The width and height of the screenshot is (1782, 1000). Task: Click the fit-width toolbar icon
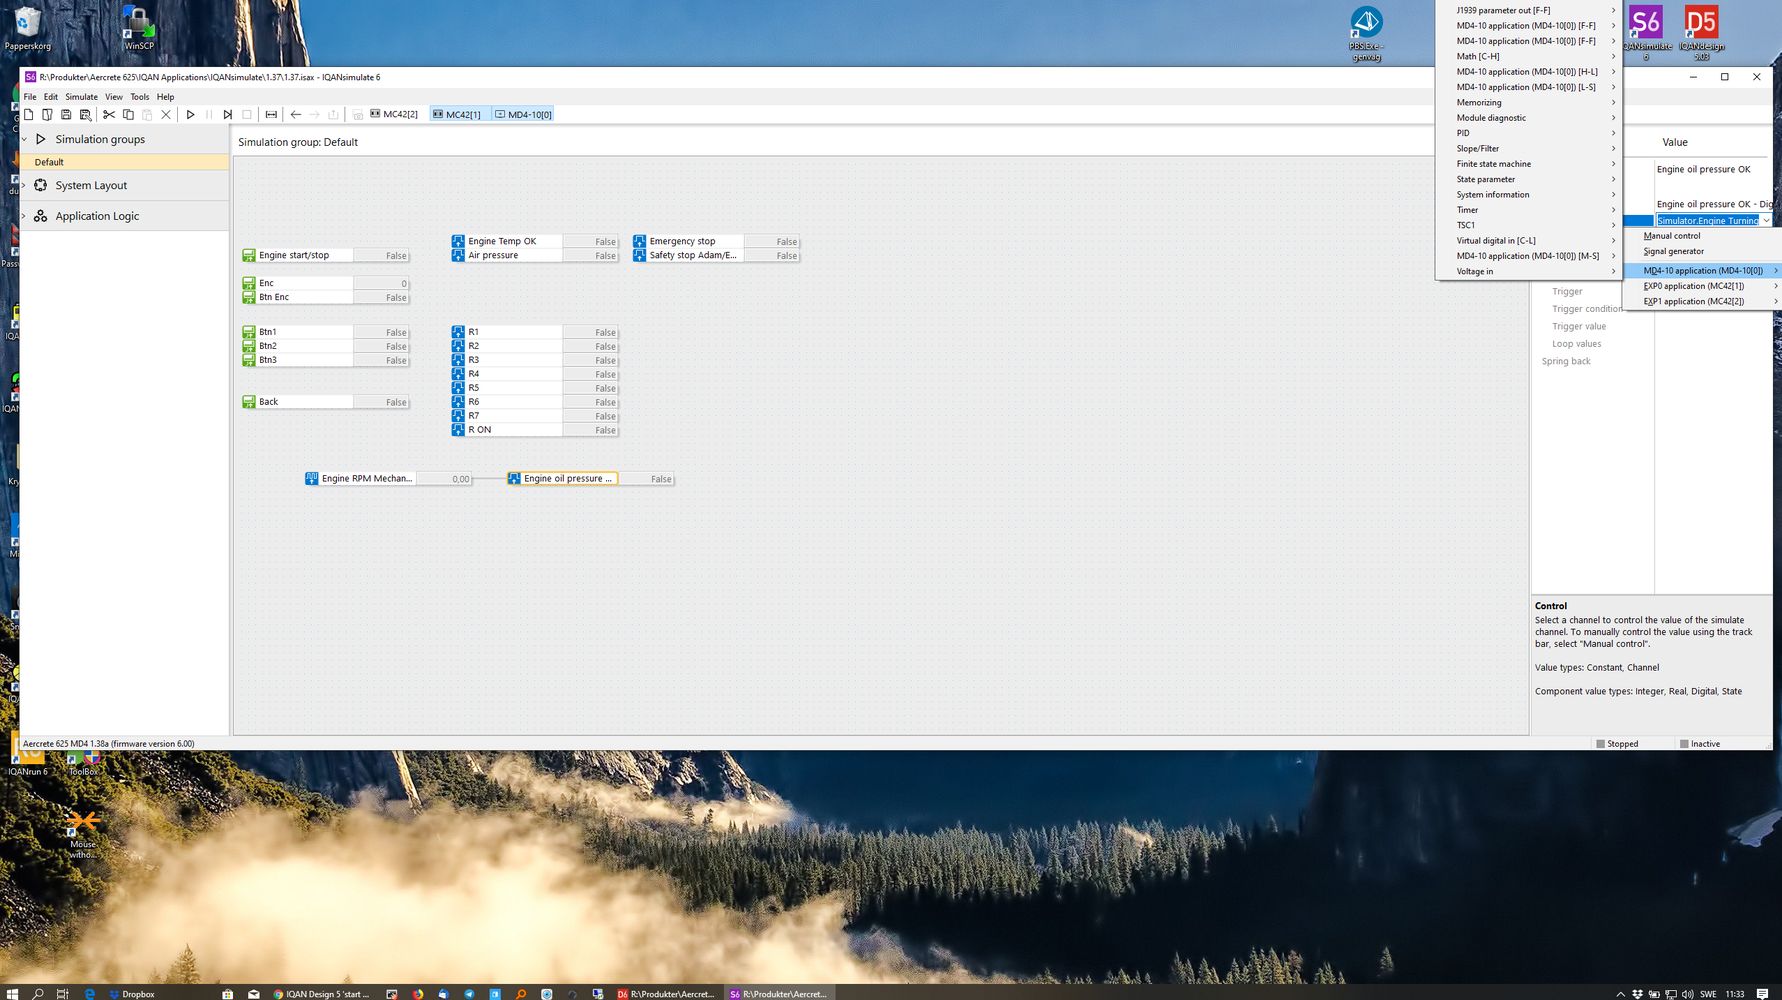pyautogui.click(x=271, y=114)
